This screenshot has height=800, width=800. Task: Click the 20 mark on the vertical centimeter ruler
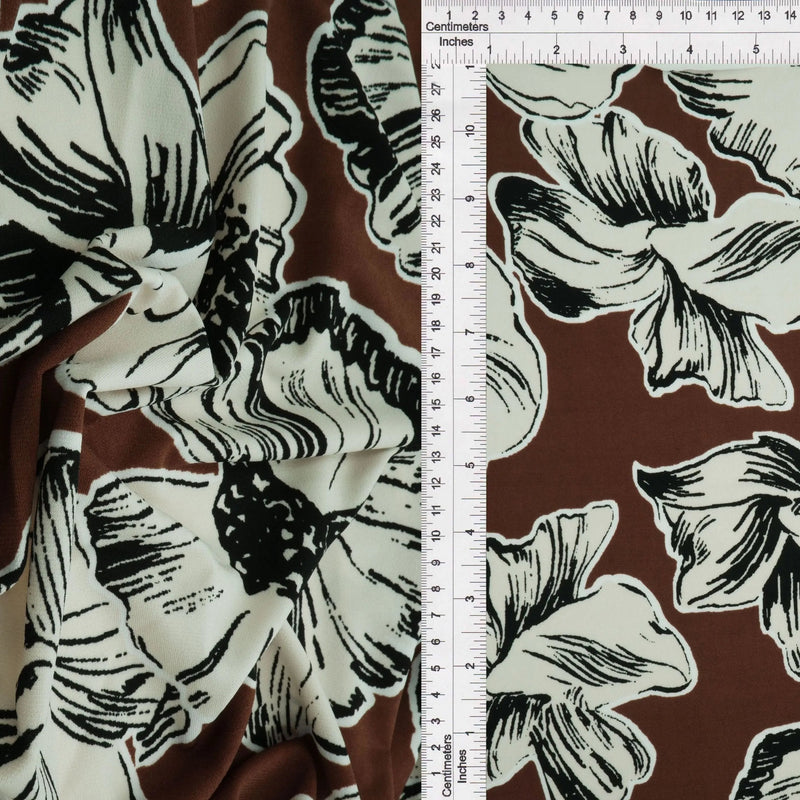click(437, 274)
